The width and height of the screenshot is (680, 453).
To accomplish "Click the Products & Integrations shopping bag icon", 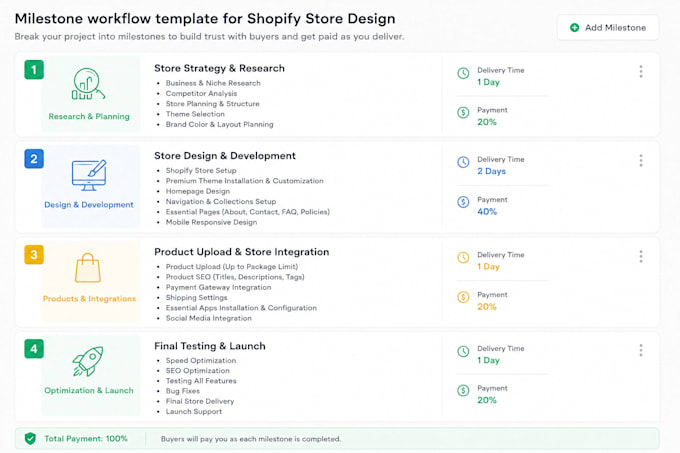I will pos(88,268).
